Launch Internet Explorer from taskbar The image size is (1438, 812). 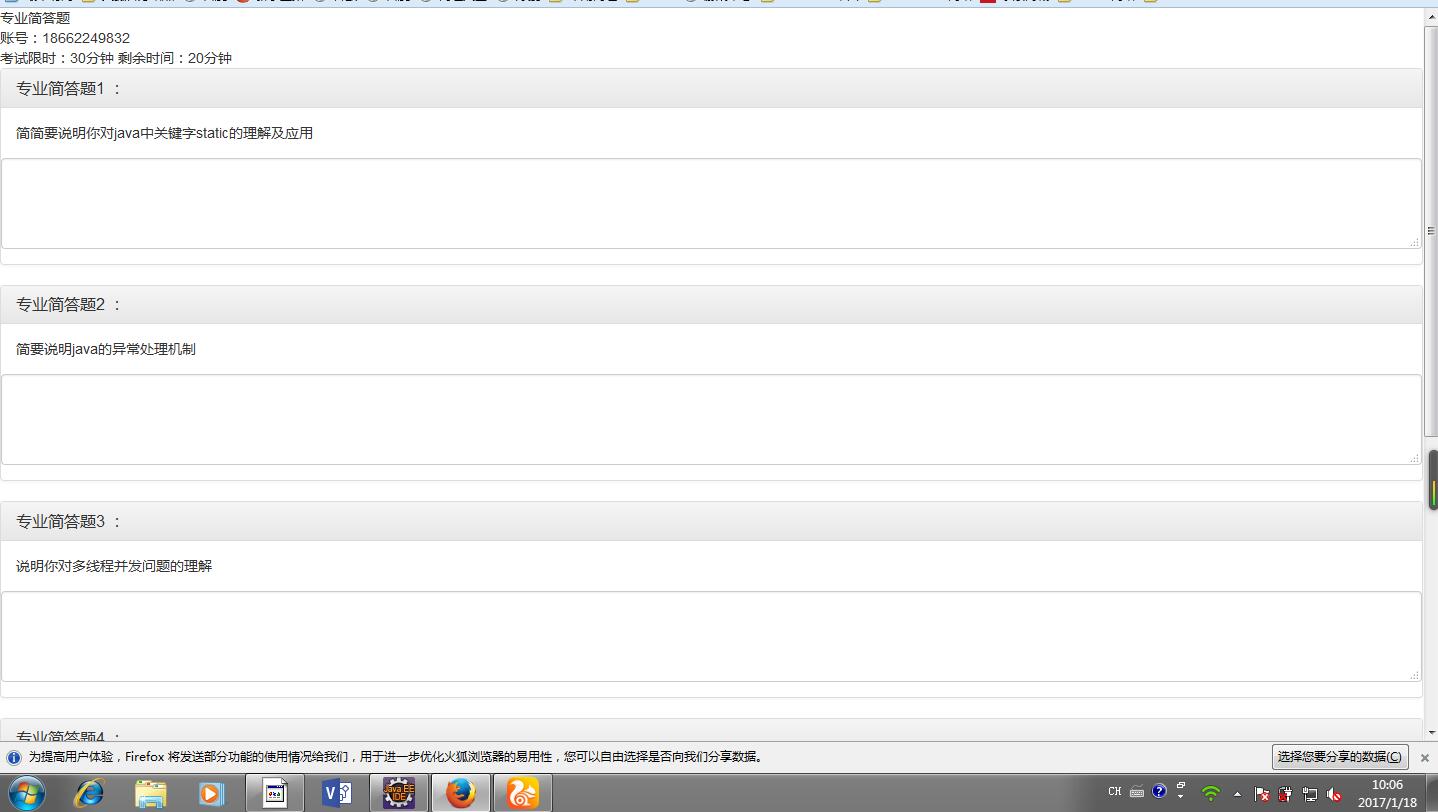pos(90,793)
